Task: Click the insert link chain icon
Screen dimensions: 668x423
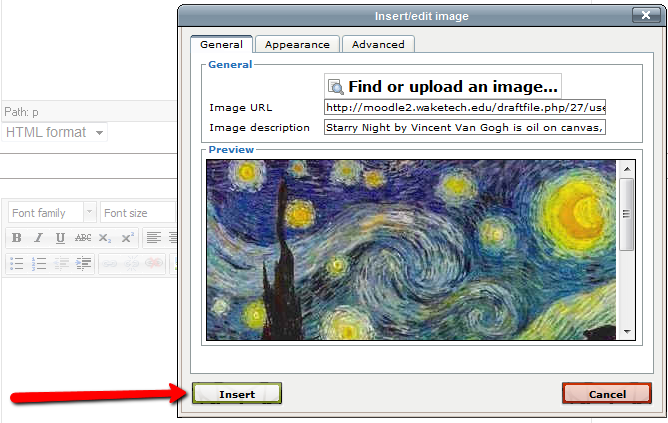Action: (x=109, y=263)
